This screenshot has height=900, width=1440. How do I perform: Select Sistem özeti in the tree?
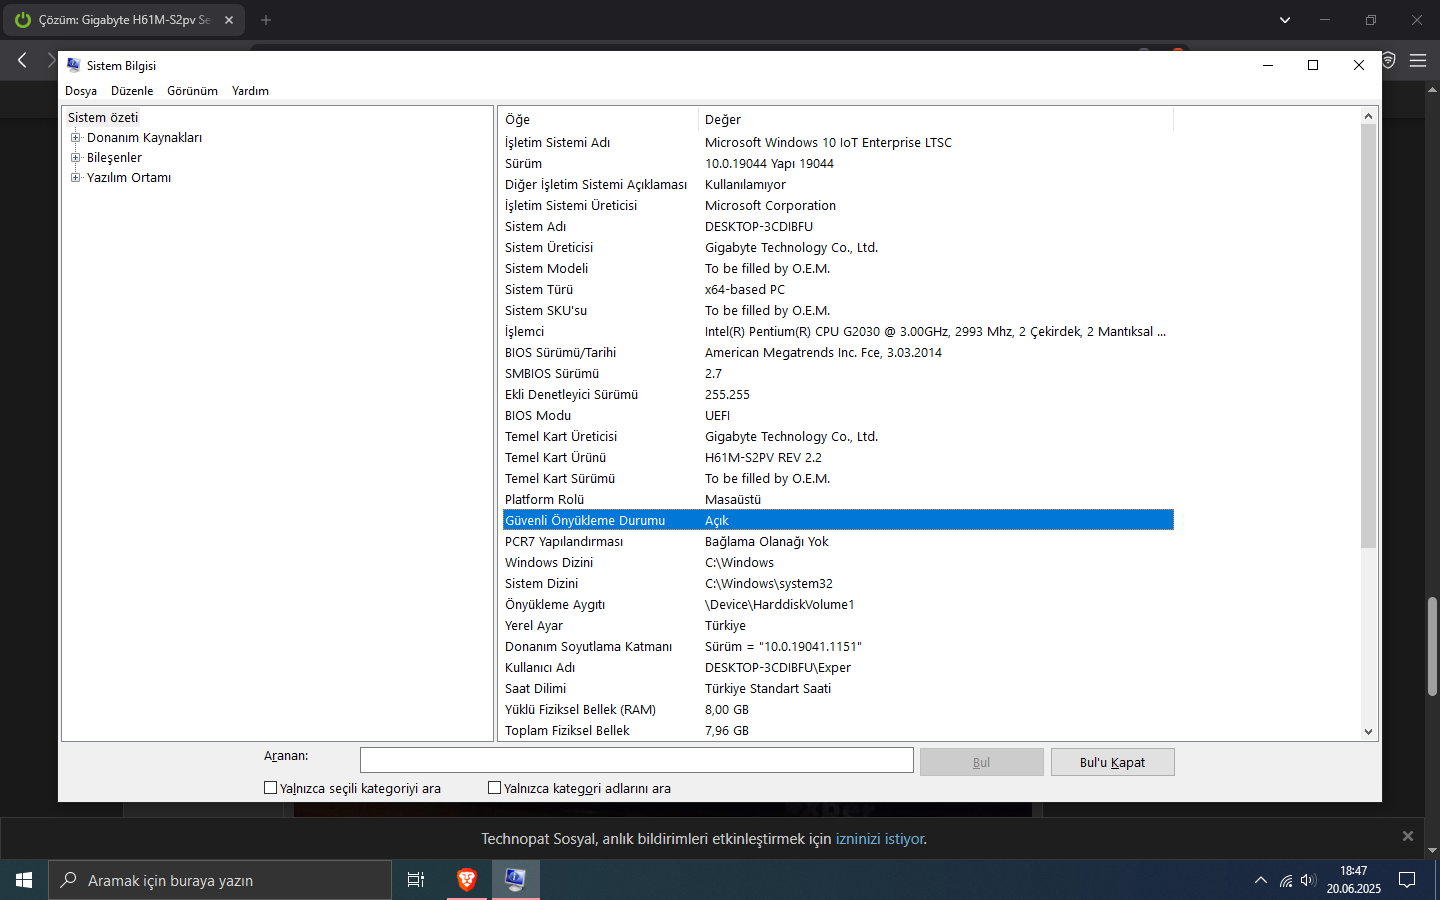pyautogui.click(x=103, y=117)
